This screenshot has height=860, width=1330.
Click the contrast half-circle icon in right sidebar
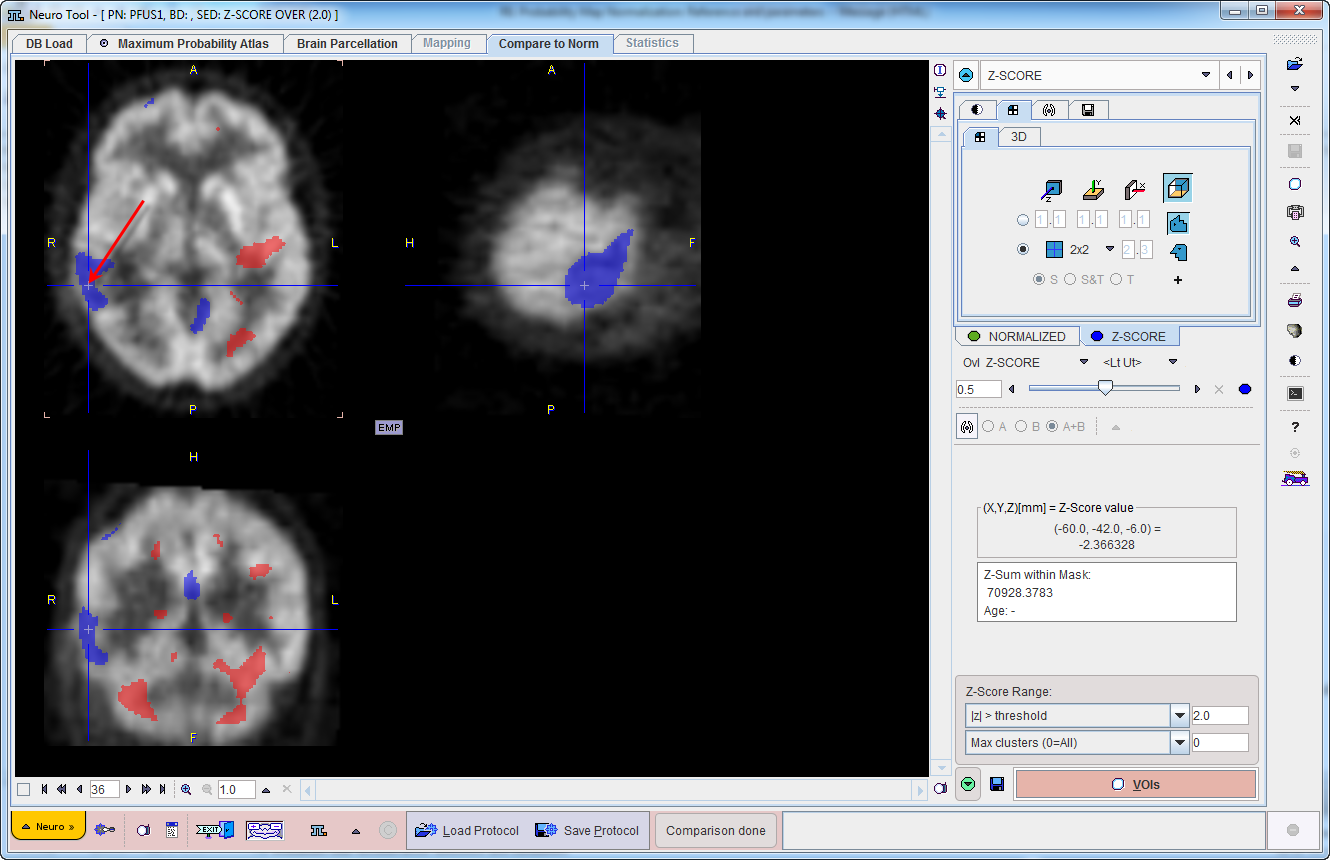[1295, 361]
